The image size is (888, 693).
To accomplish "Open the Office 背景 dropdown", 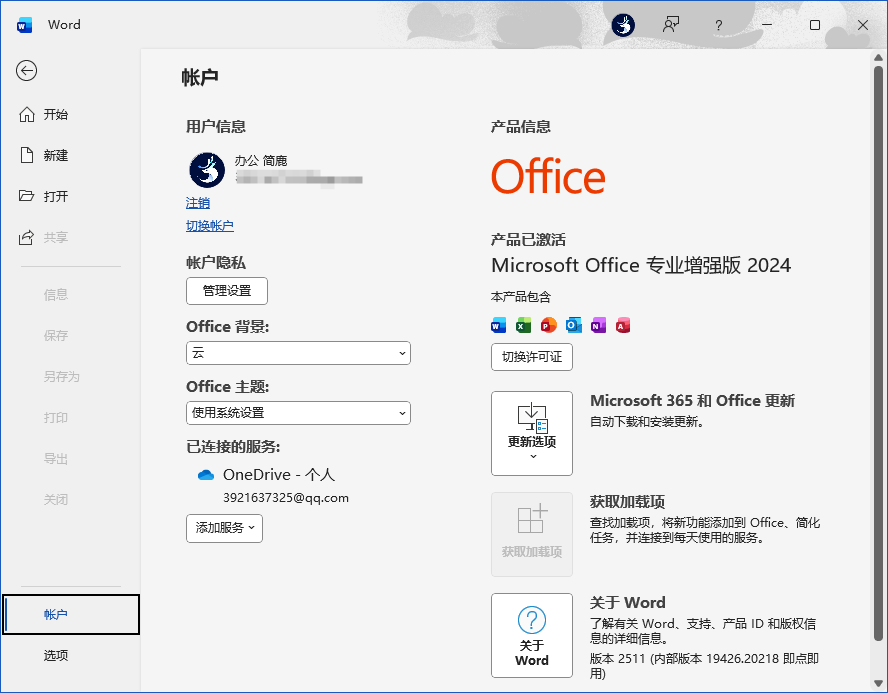I will 297,353.
